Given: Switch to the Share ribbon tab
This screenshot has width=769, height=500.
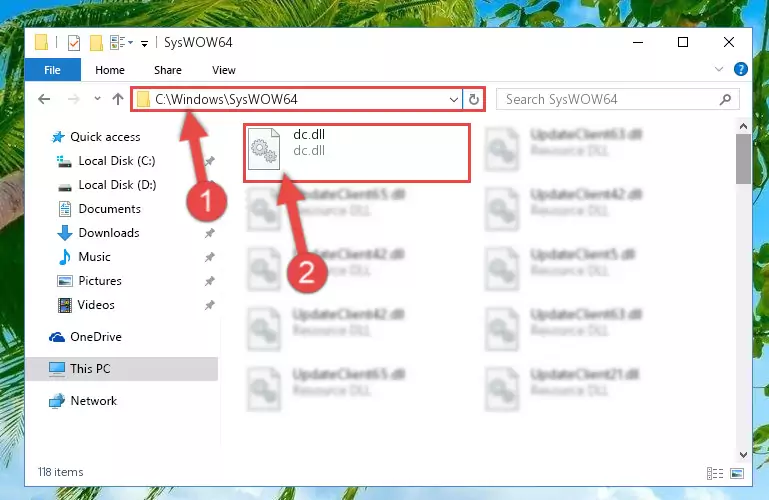Looking at the screenshot, I should click(x=168, y=70).
